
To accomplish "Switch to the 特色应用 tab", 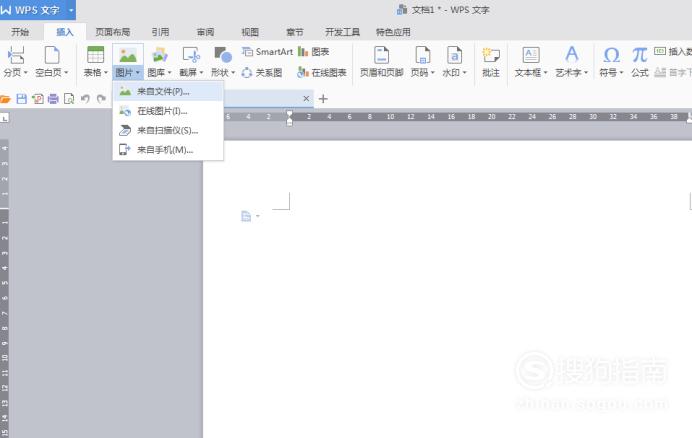I will click(393, 32).
